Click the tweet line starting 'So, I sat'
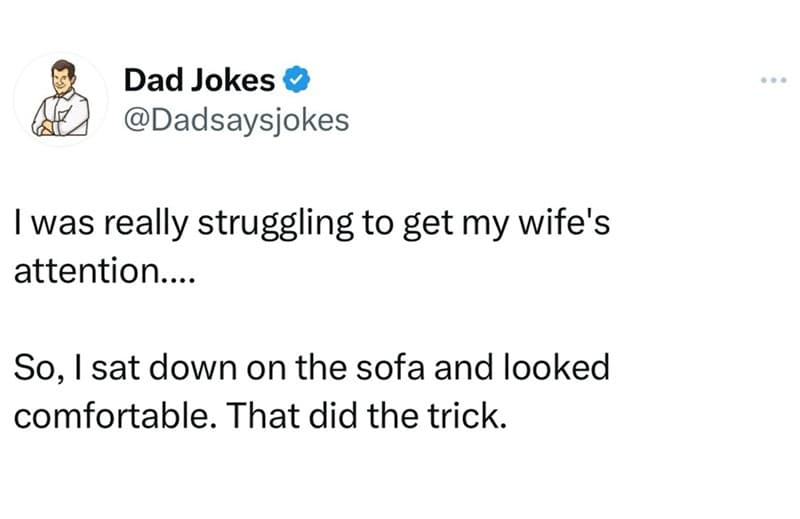The height and width of the screenshot is (519, 800). pos(312,367)
